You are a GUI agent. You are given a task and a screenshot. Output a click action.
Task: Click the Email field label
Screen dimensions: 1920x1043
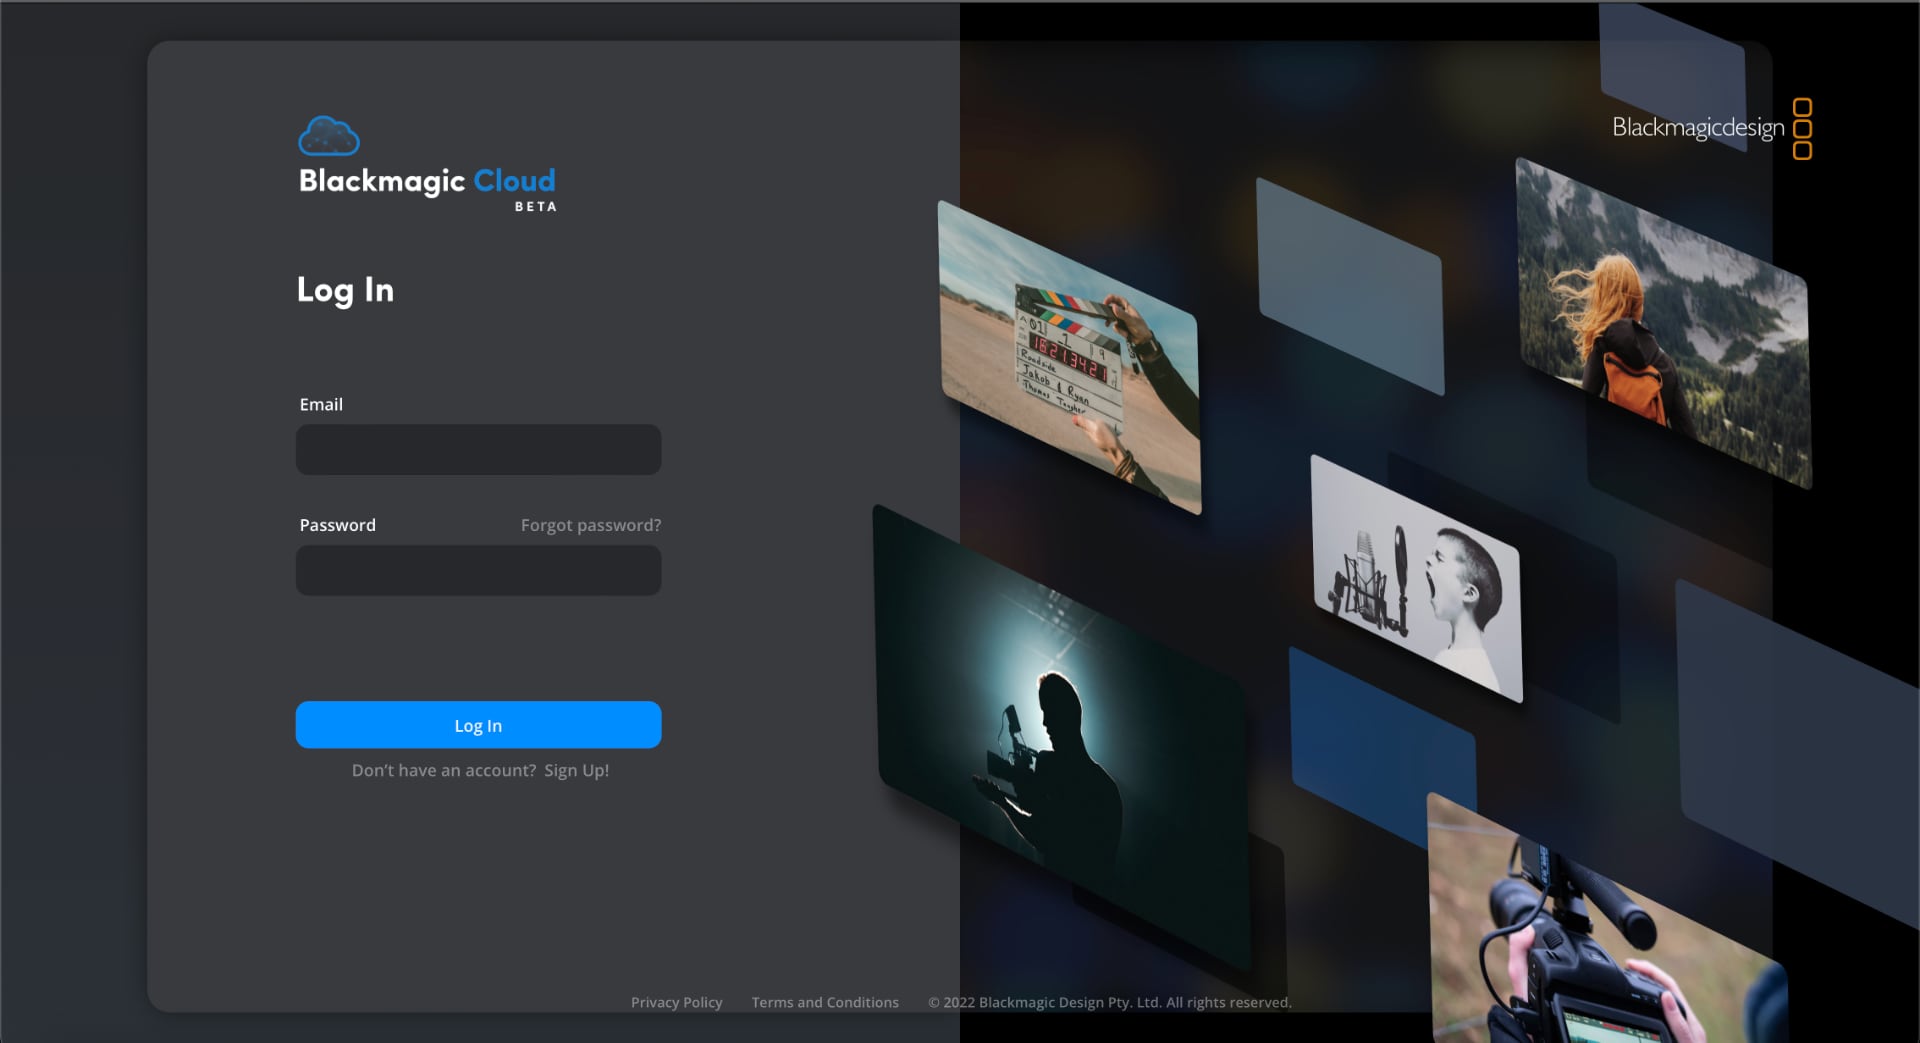point(321,404)
